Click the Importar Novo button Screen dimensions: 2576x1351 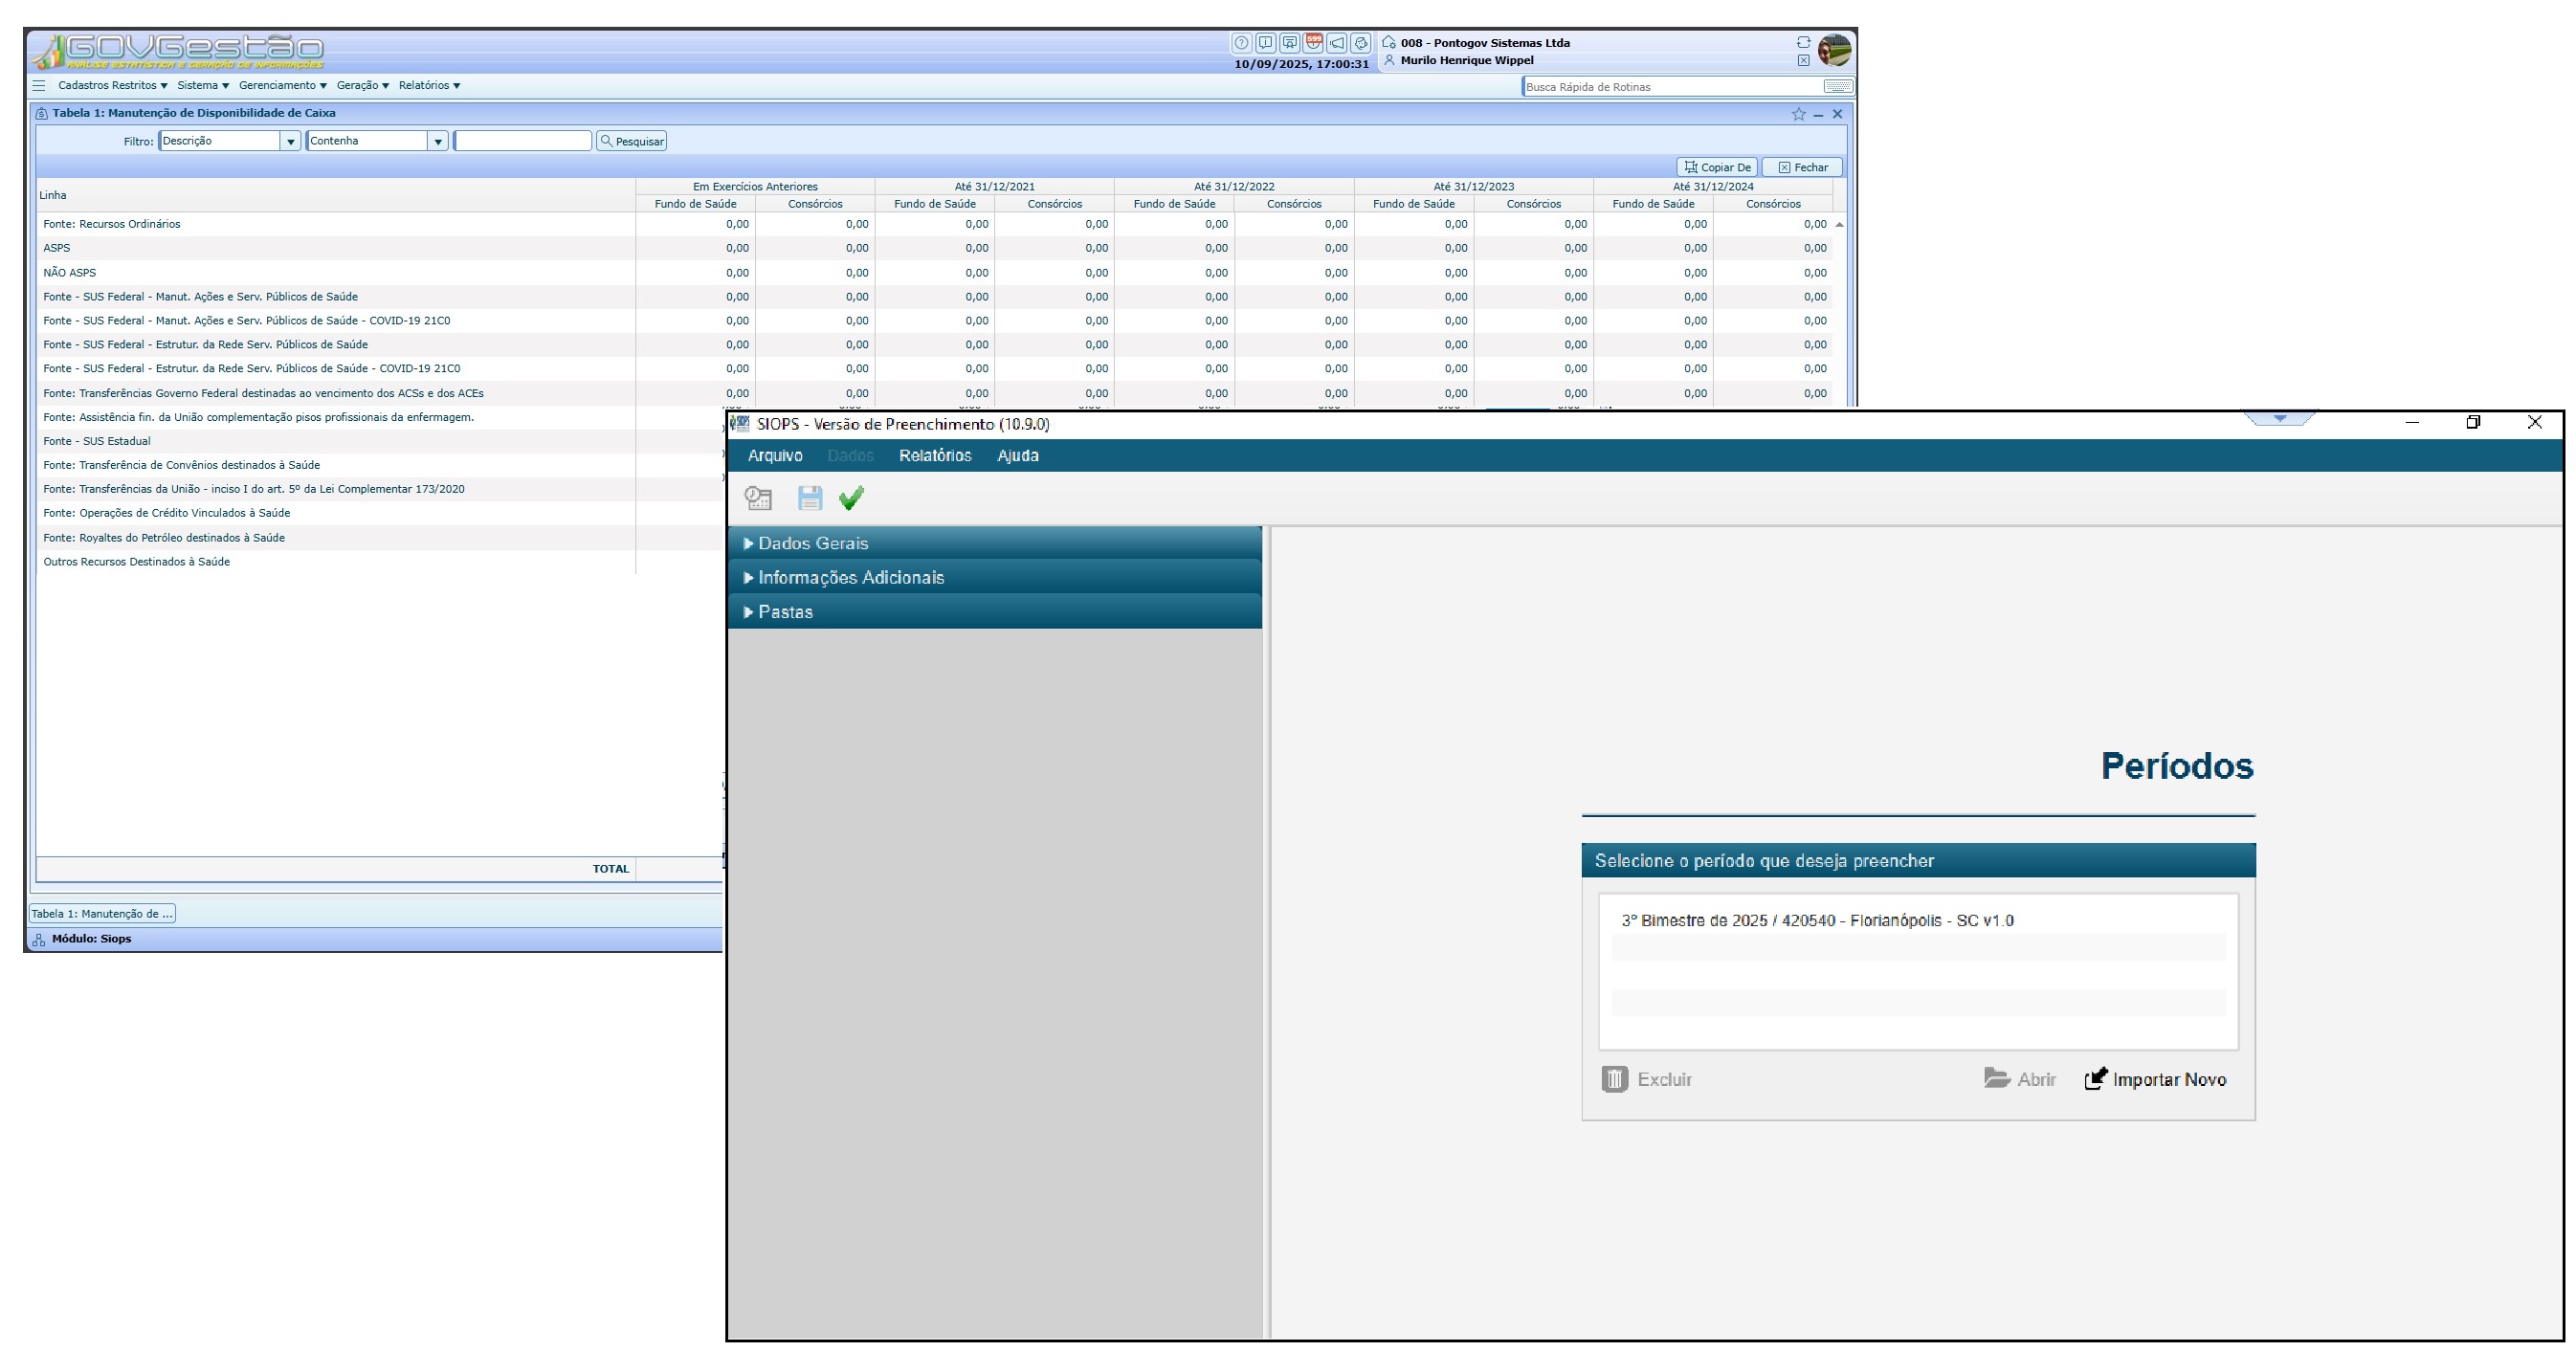point(2155,1079)
